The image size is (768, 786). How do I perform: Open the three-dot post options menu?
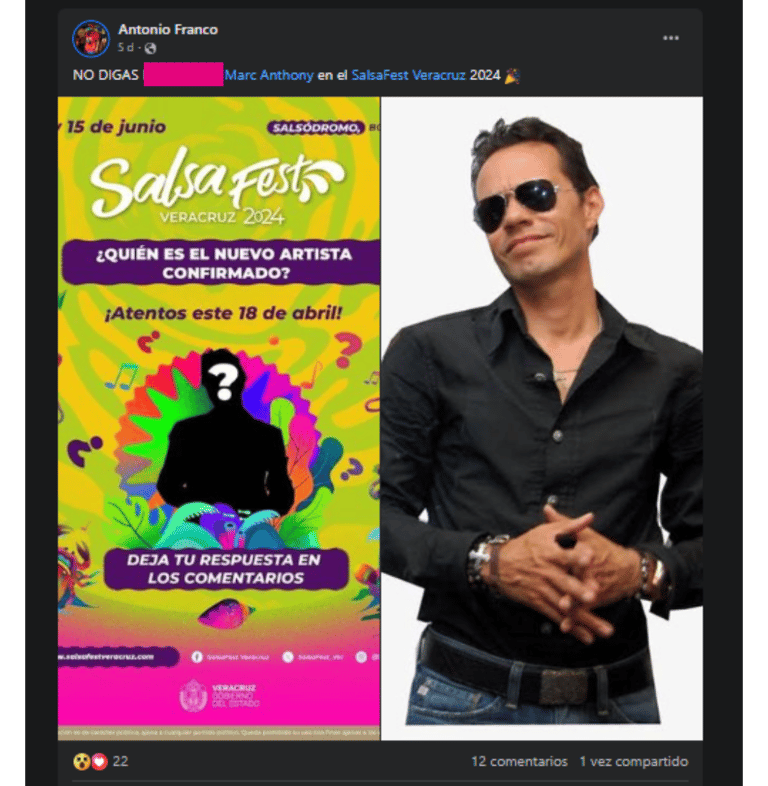coord(670,38)
